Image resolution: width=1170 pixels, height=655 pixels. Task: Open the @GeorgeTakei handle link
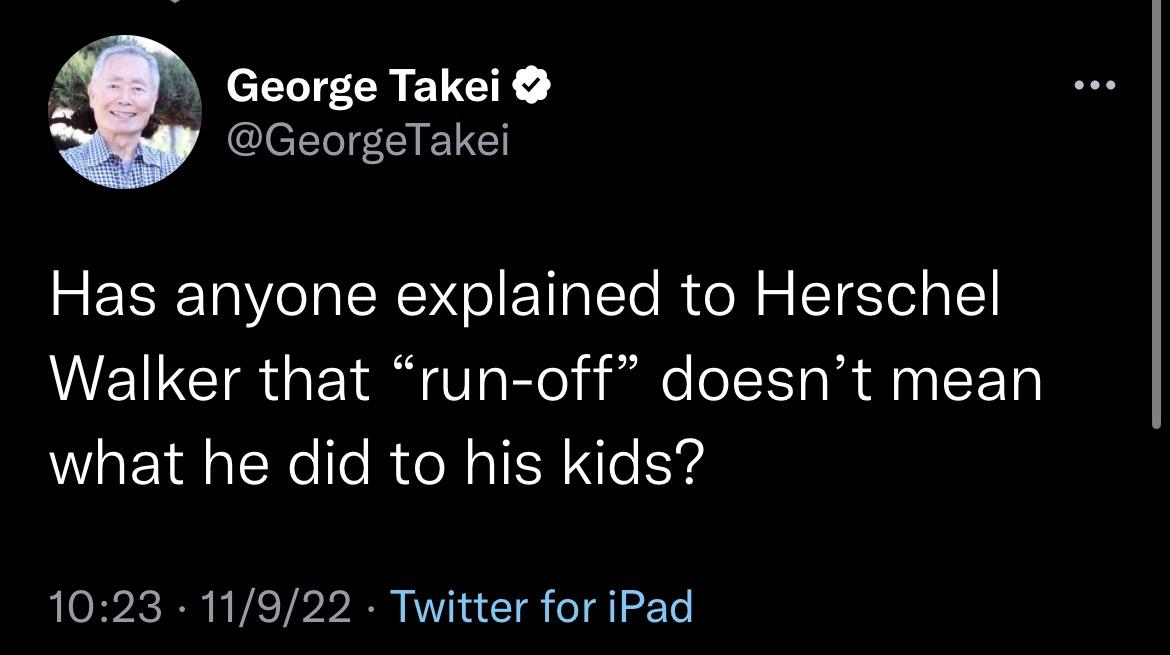(x=368, y=141)
